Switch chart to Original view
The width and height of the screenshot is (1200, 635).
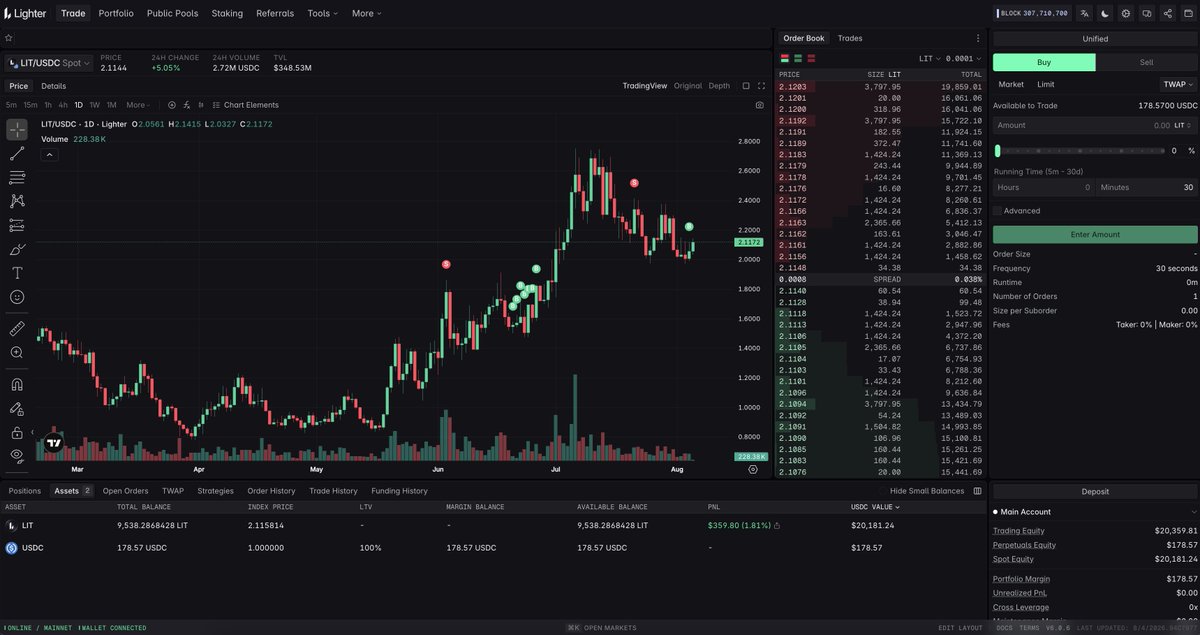pos(687,86)
